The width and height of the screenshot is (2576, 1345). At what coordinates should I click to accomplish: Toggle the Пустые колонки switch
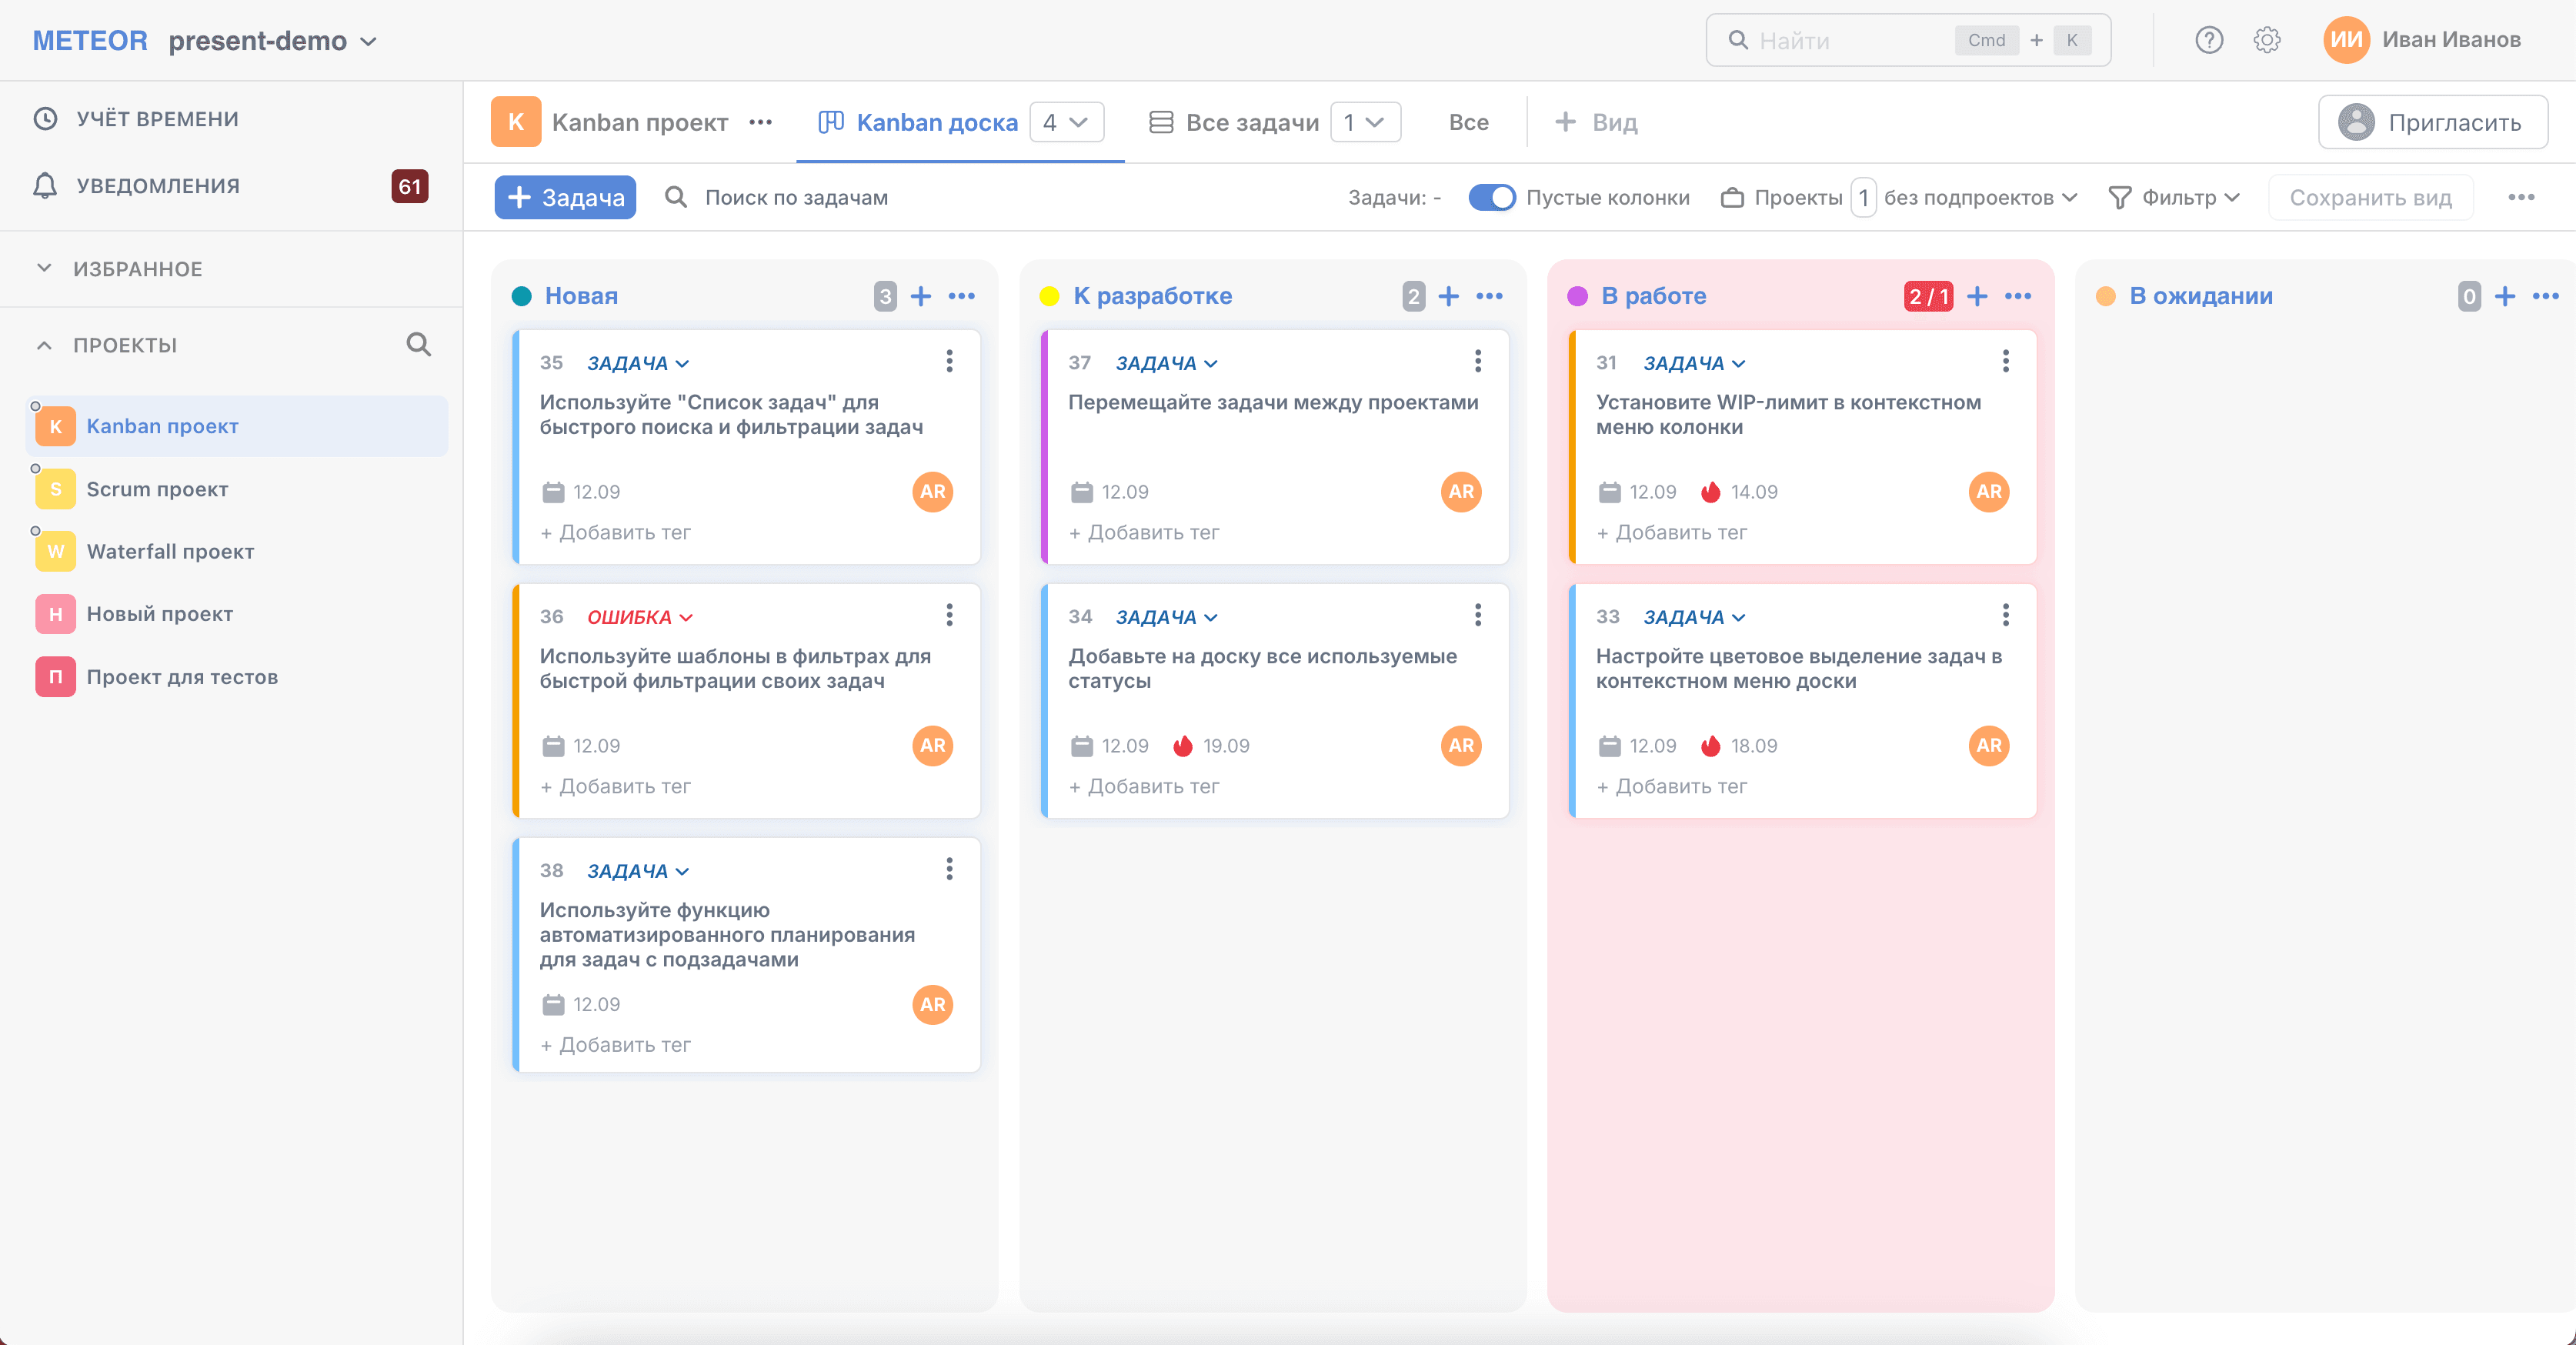tap(1492, 197)
